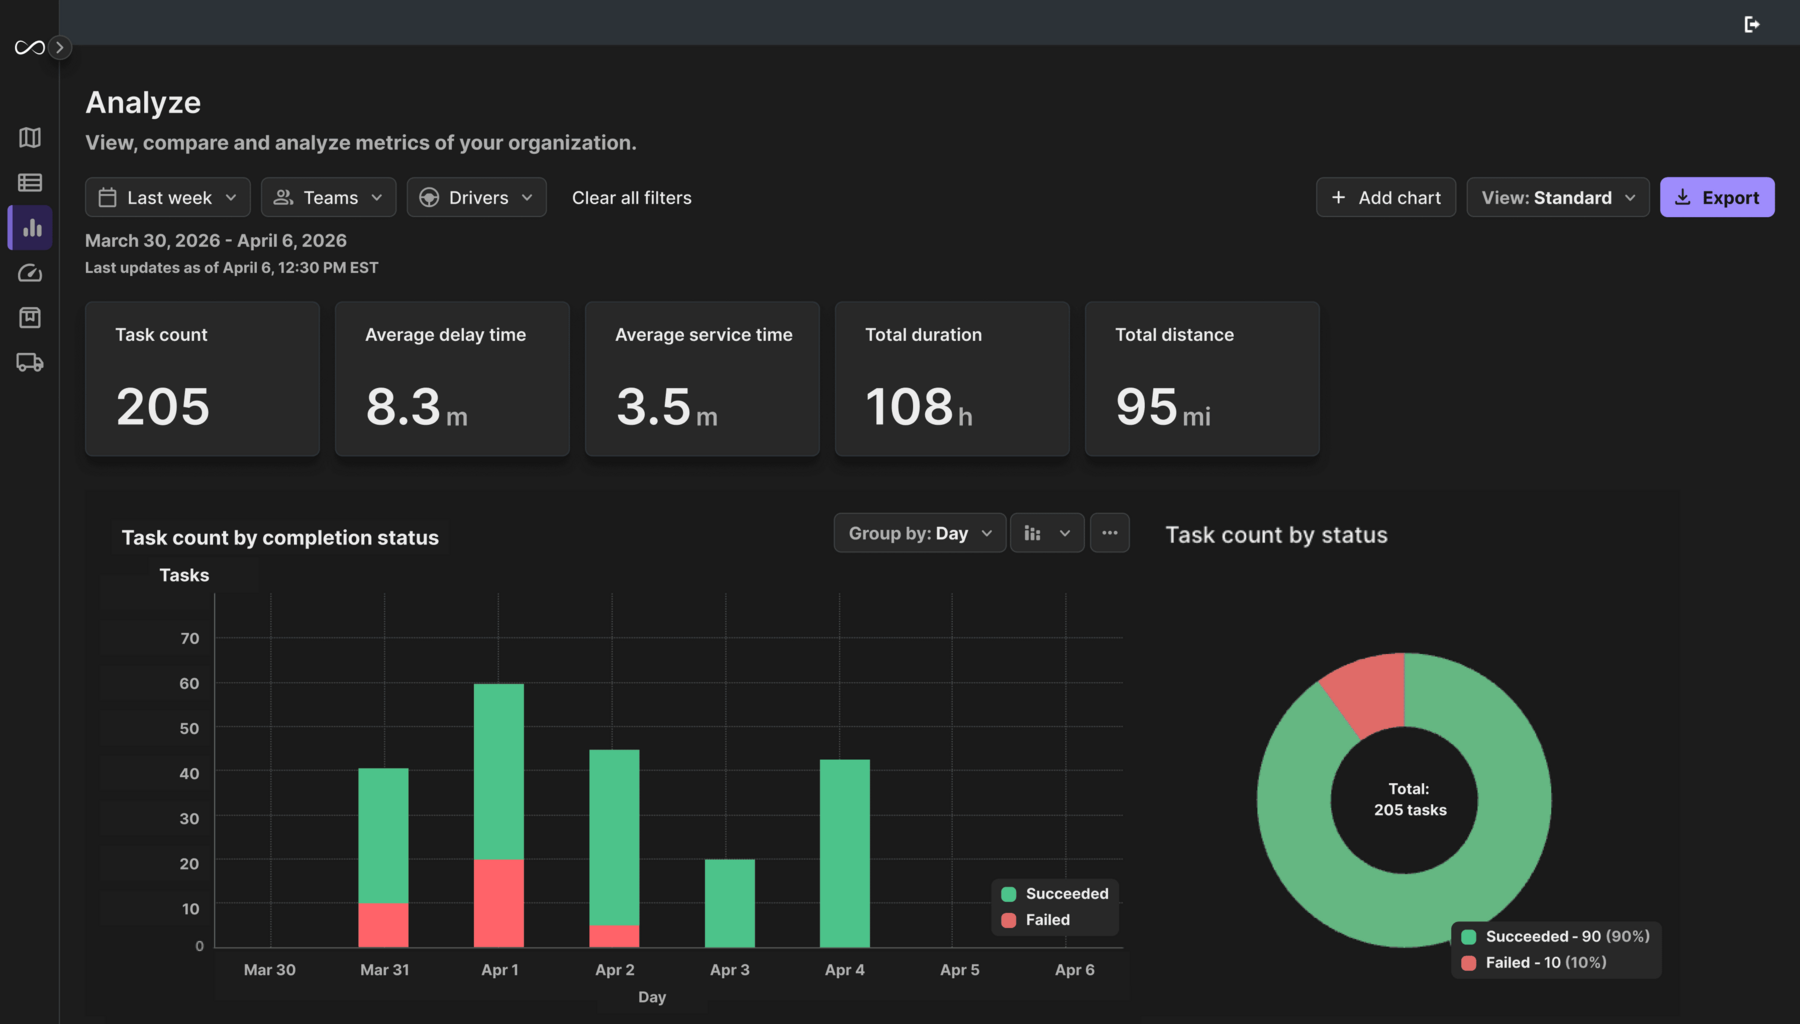
Task: Select the Analyze bar chart sidebar icon
Action: point(30,228)
